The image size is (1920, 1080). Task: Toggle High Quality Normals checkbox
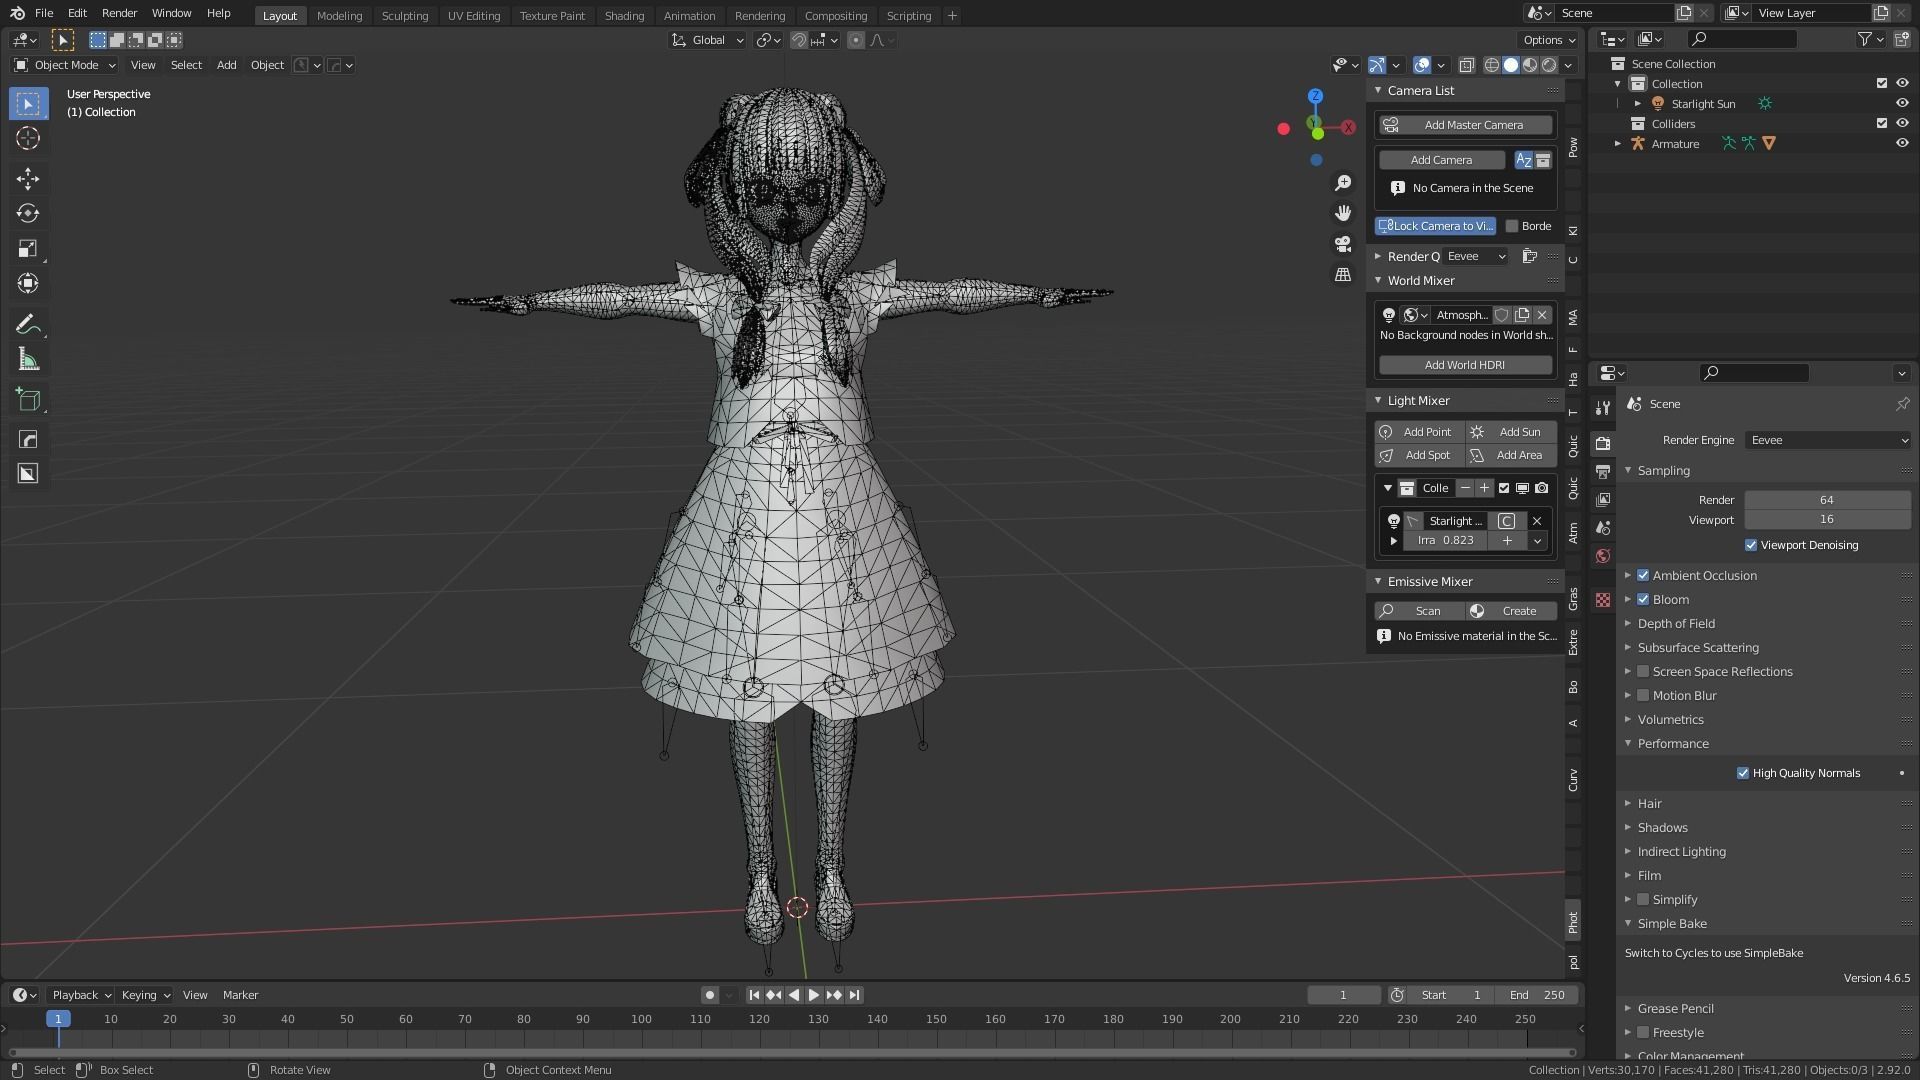[x=1743, y=774]
